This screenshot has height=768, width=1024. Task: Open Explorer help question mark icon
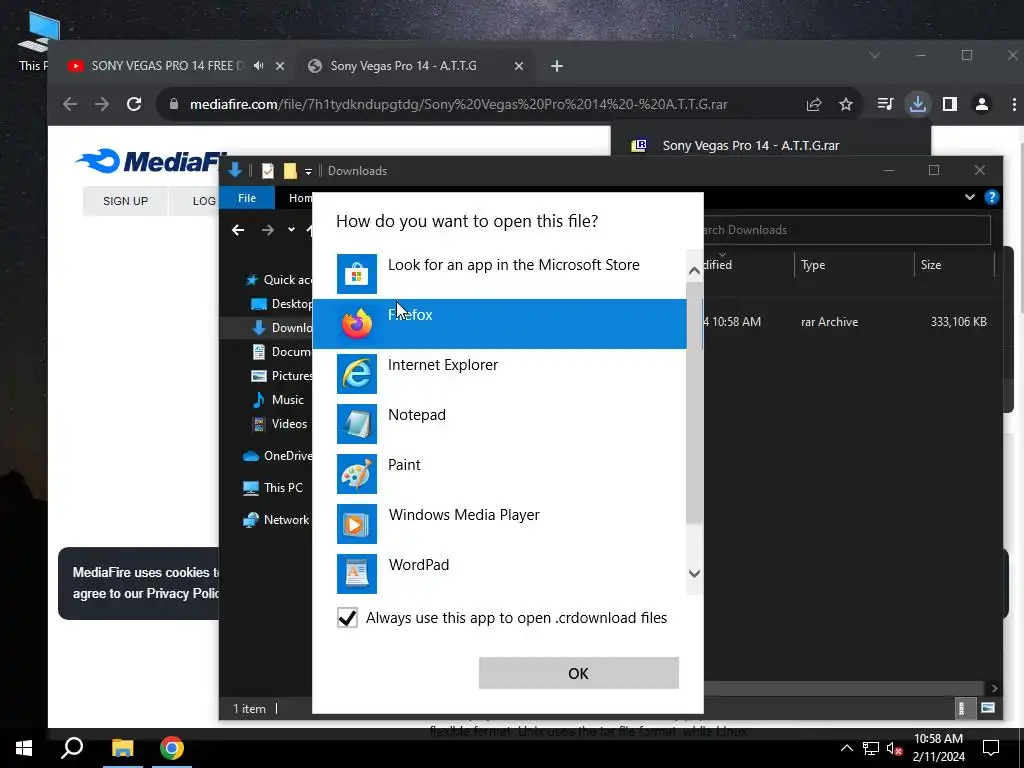coord(991,197)
